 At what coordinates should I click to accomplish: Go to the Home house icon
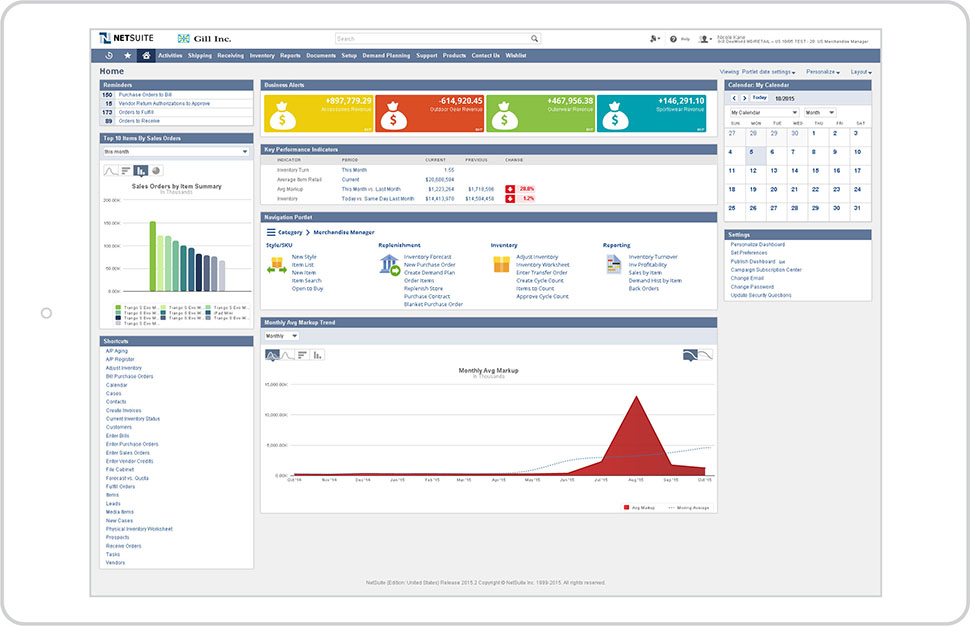click(146, 56)
